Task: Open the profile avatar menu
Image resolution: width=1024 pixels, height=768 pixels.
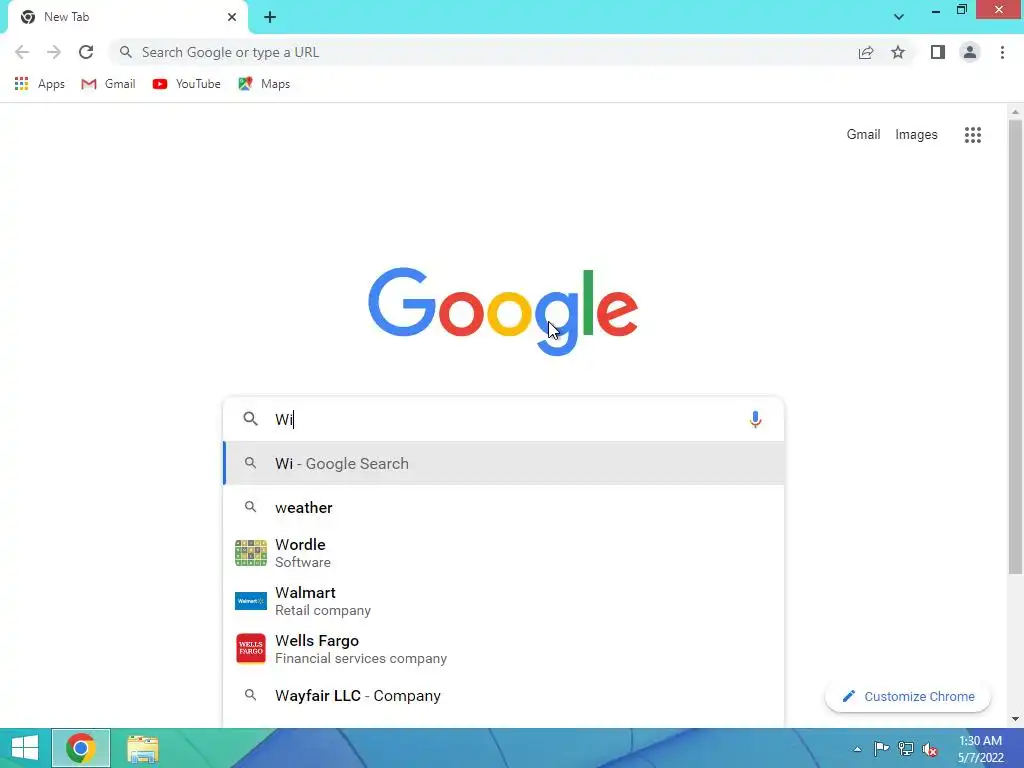Action: (x=970, y=52)
